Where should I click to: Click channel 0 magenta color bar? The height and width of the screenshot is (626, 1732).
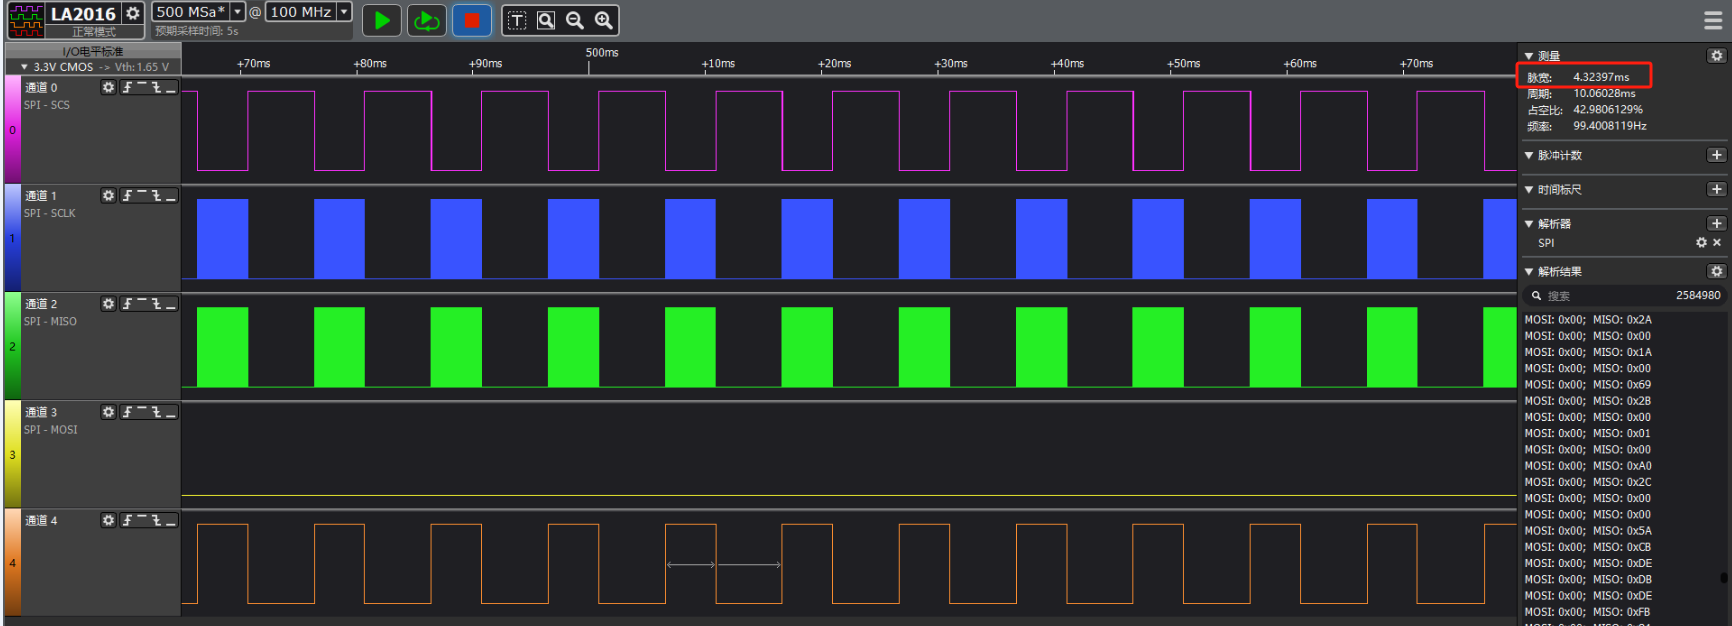click(13, 130)
